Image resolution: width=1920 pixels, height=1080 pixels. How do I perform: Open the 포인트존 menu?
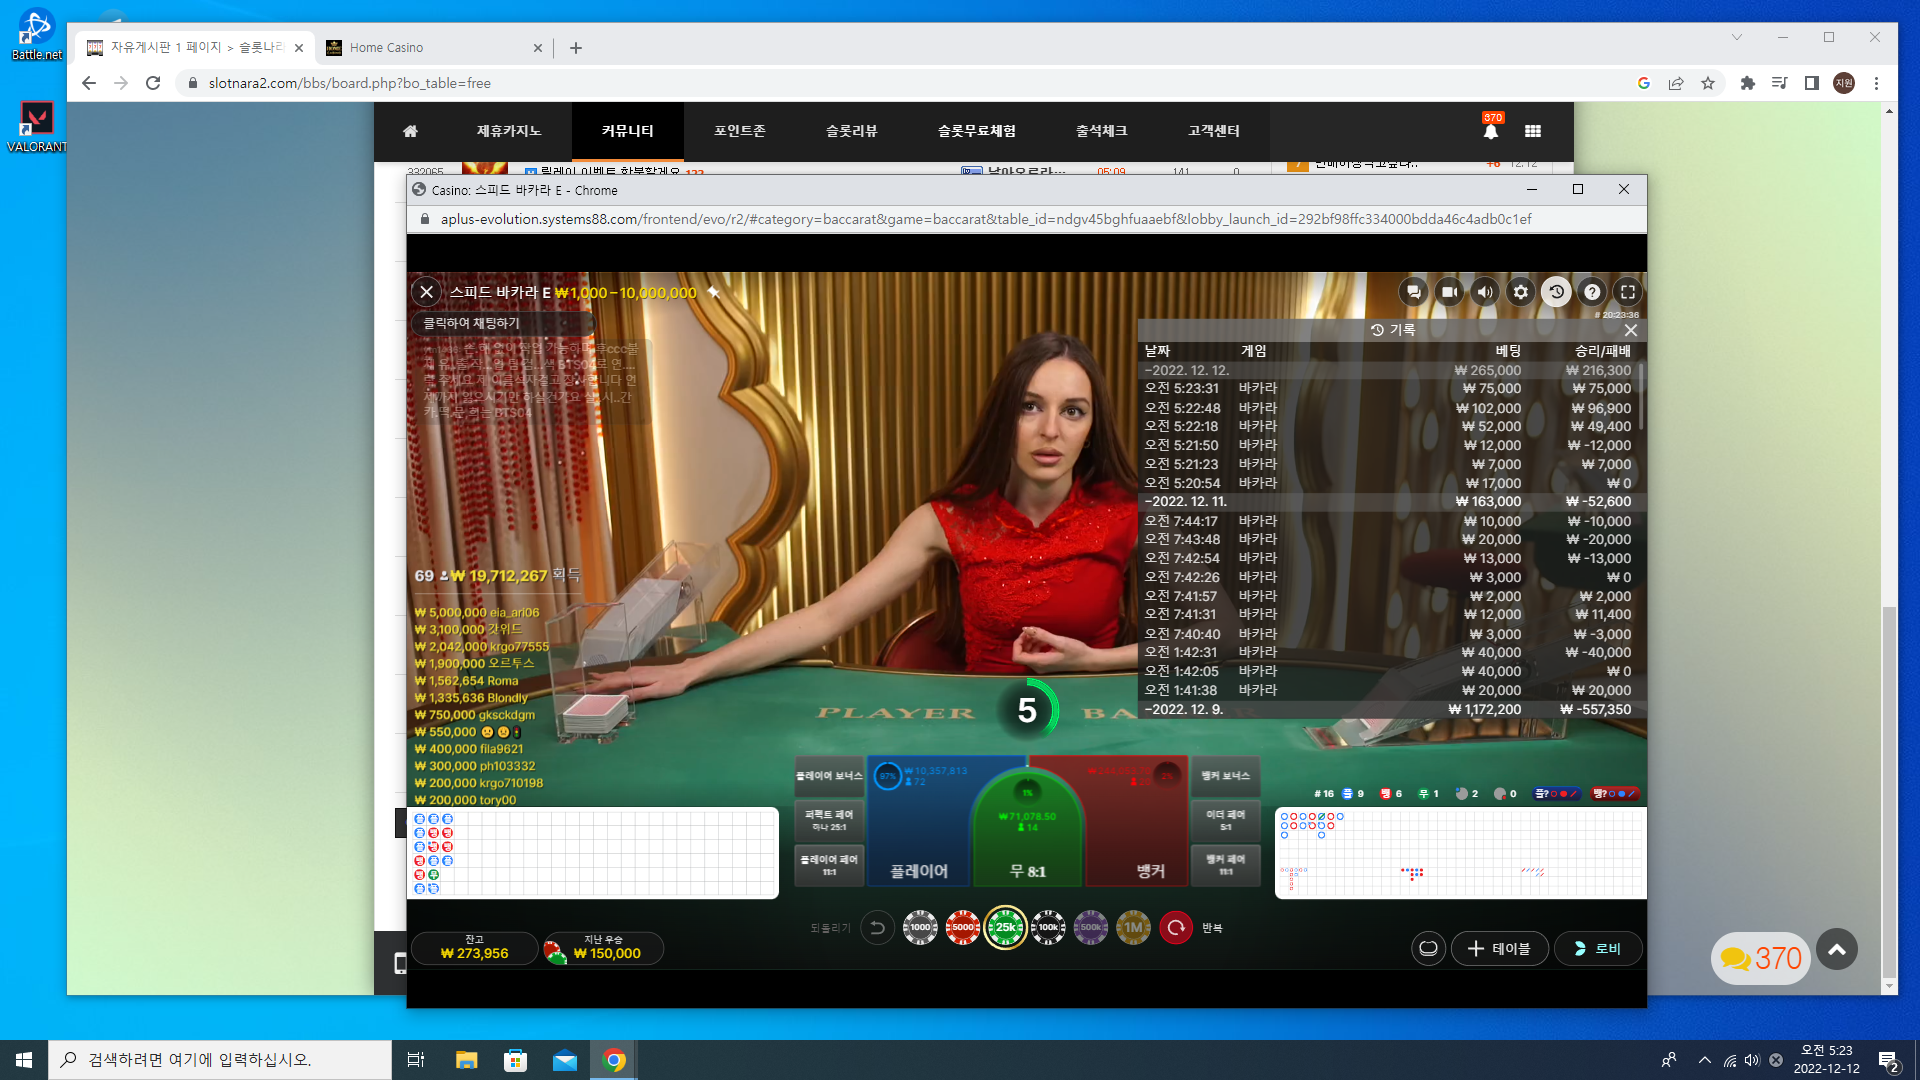pos(740,131)
